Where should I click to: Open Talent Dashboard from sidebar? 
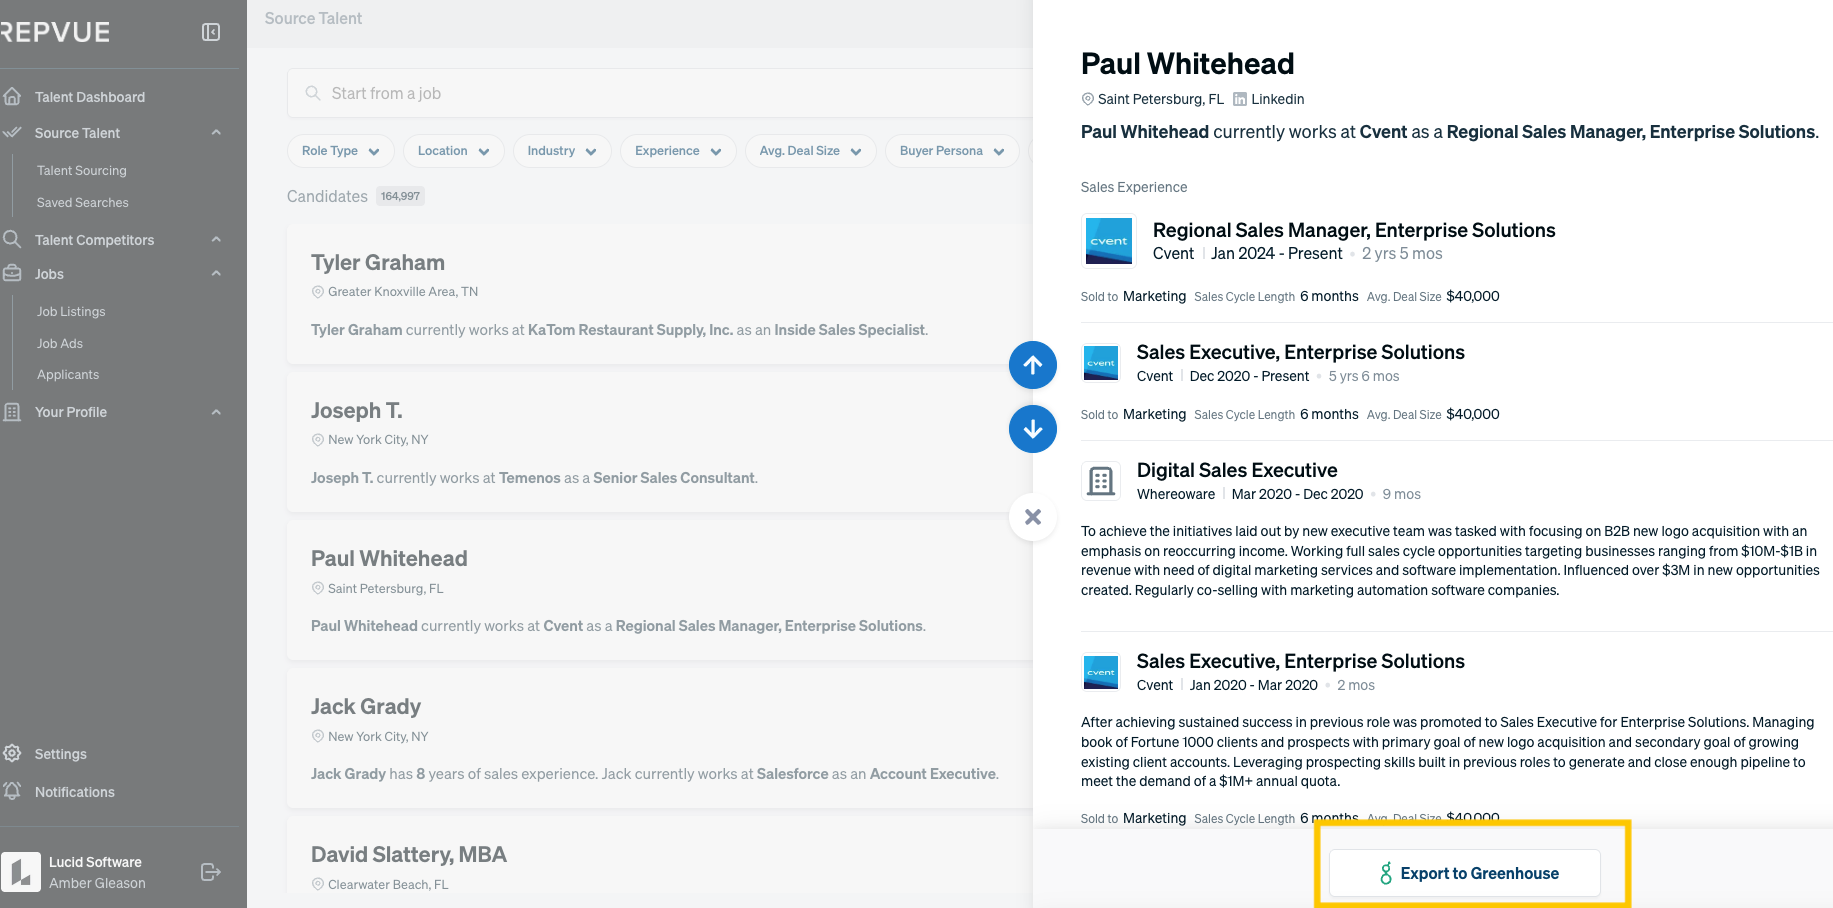[90, 97]
